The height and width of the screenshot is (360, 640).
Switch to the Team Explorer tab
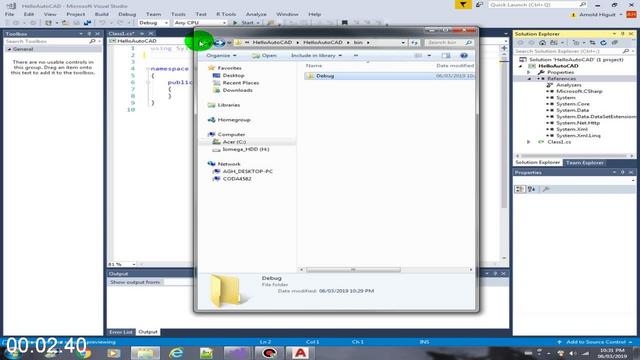[584, 163]
